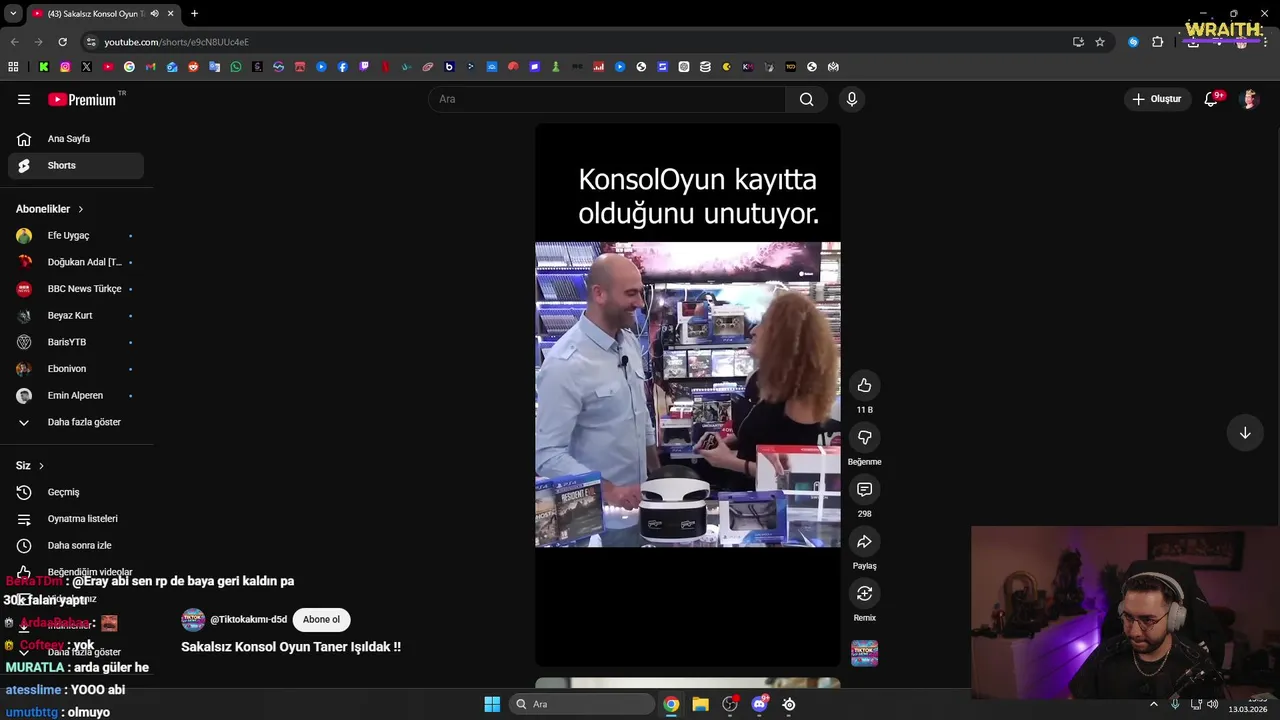Click the search magnifier button
1280x720 pixels.
(x=807, y=99)
